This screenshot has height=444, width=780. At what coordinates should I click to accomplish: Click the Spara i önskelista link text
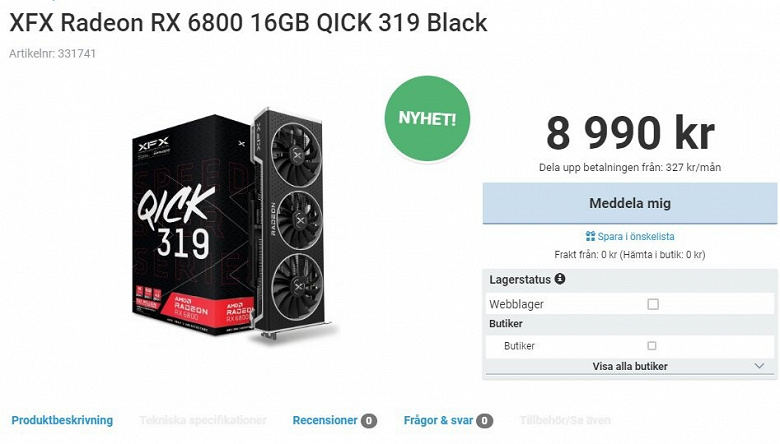[x=636, y=237]
